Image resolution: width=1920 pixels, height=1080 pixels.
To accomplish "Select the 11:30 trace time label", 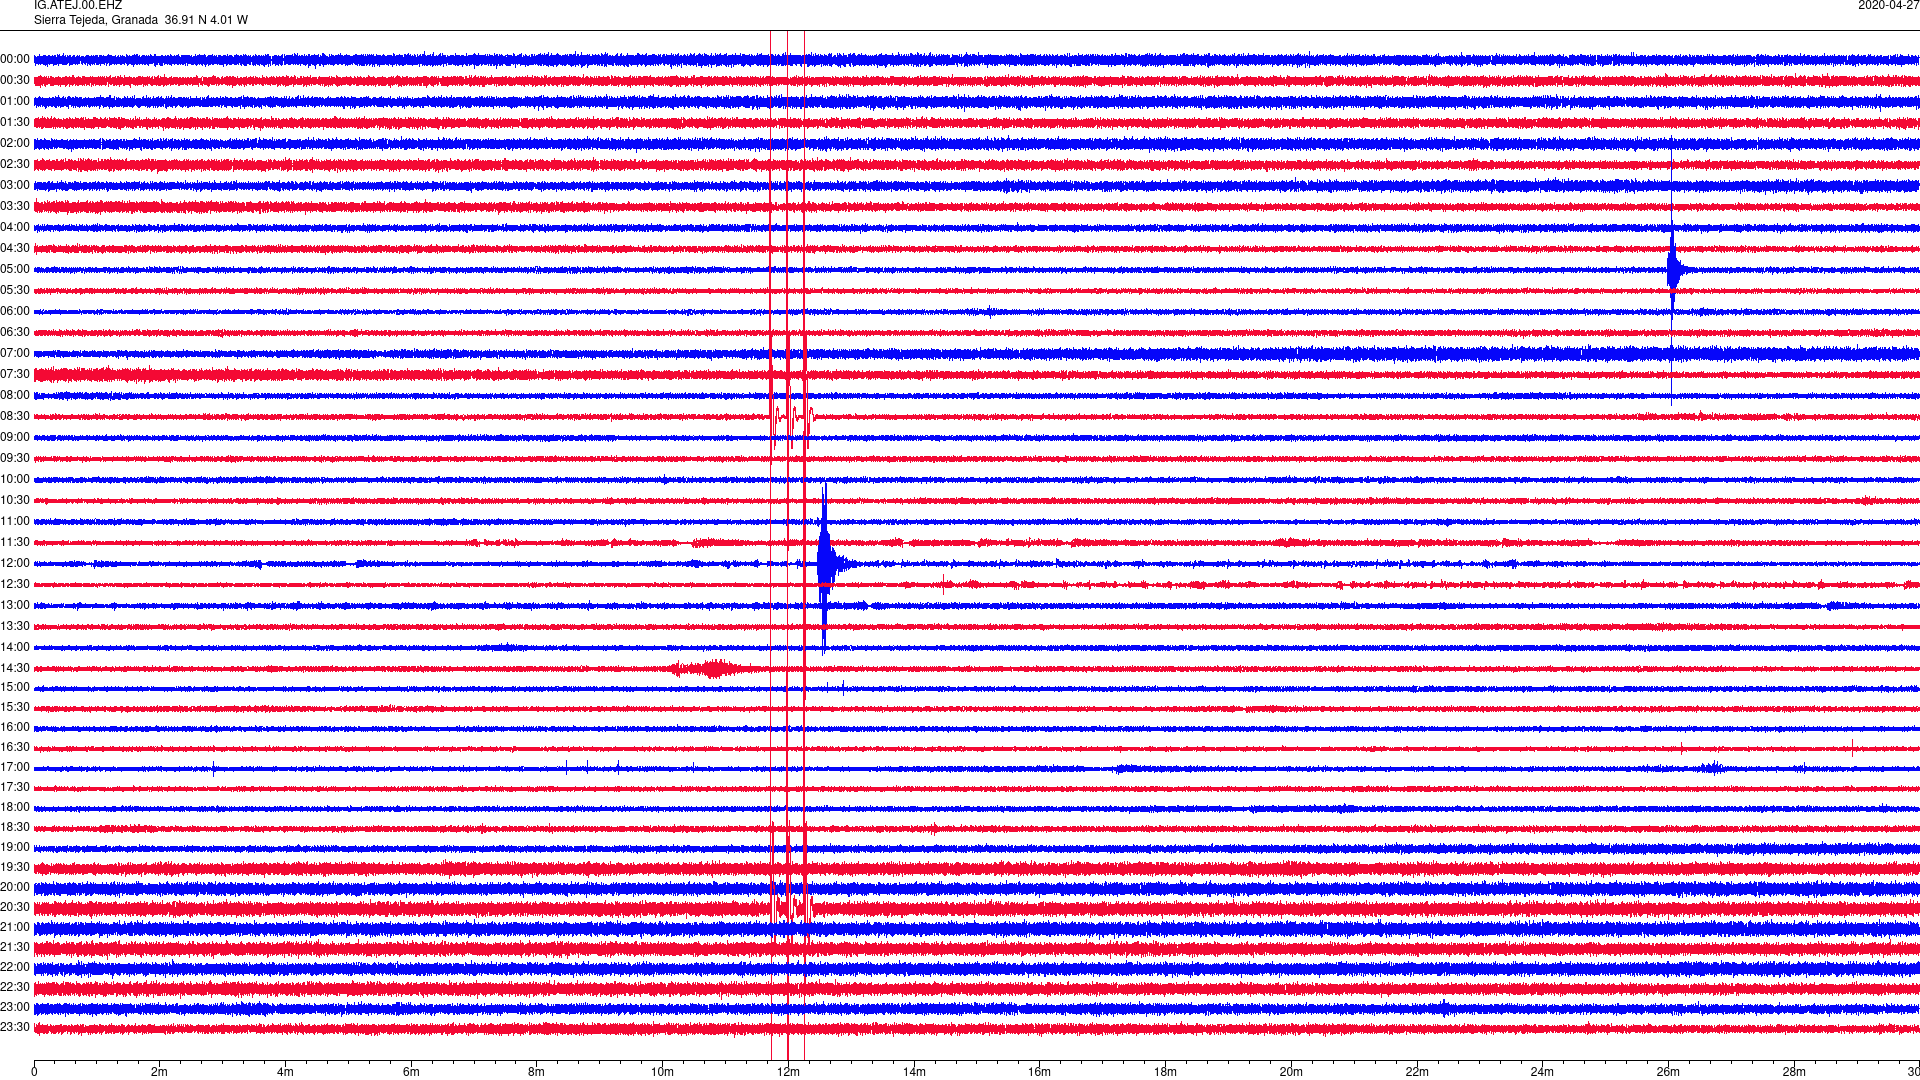I will click(x=15, y=543).
